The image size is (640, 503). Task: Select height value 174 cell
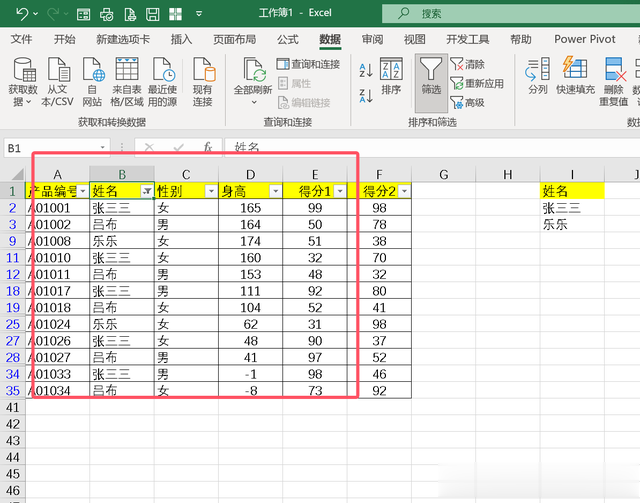click(x=251, y=241)
